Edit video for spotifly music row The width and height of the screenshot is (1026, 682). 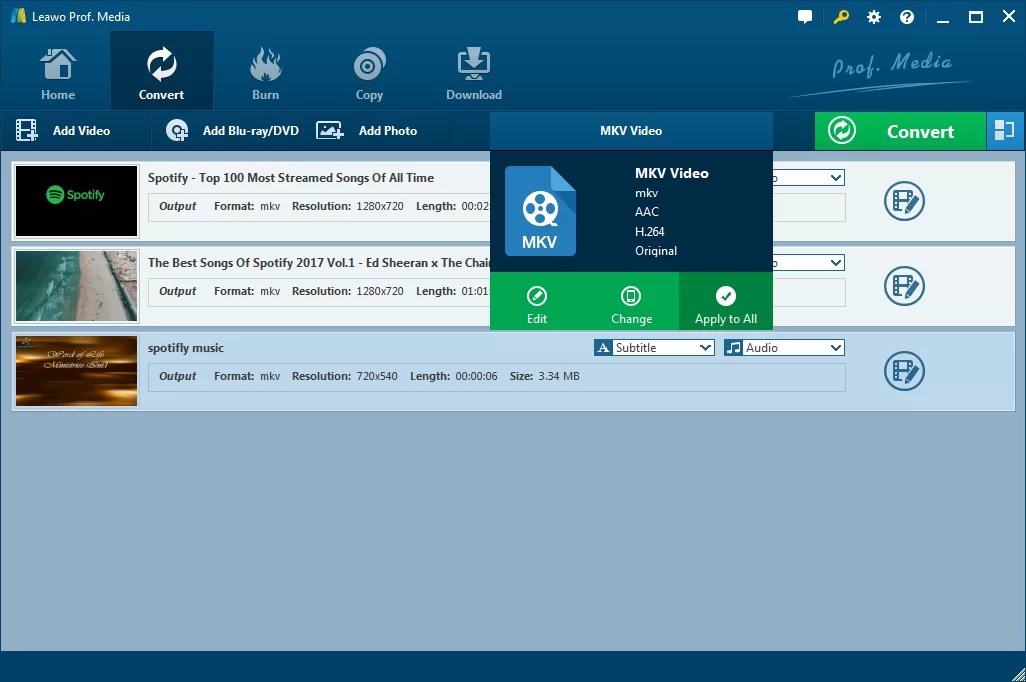(904, 371)
